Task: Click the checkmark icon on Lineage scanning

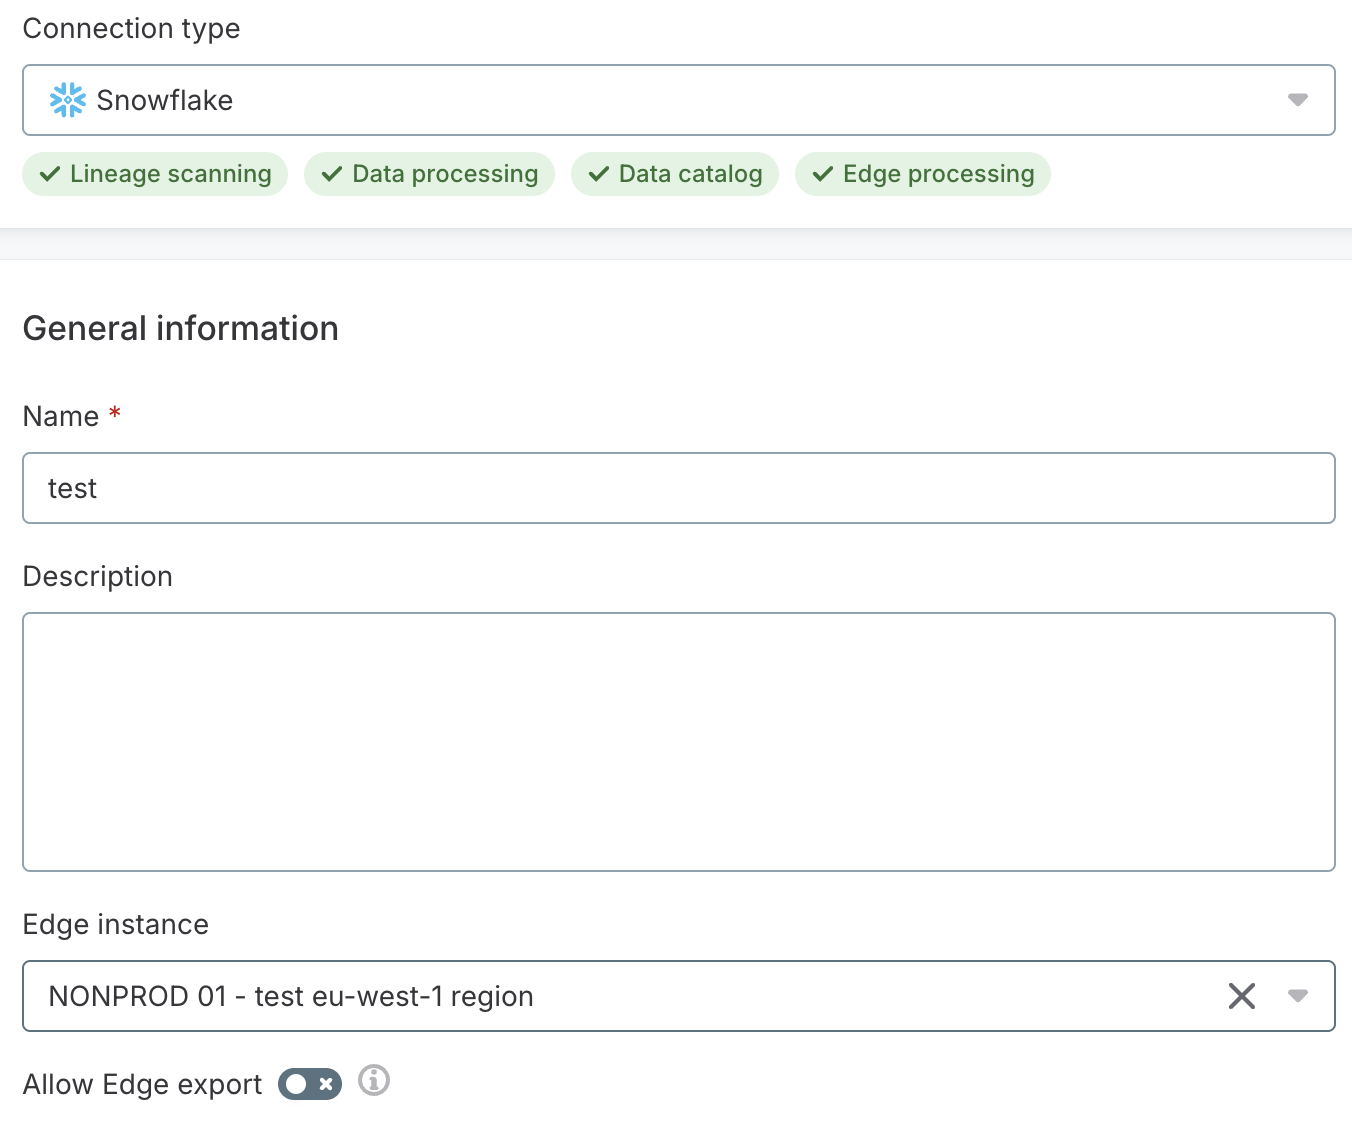Action: tap(50, 174)
